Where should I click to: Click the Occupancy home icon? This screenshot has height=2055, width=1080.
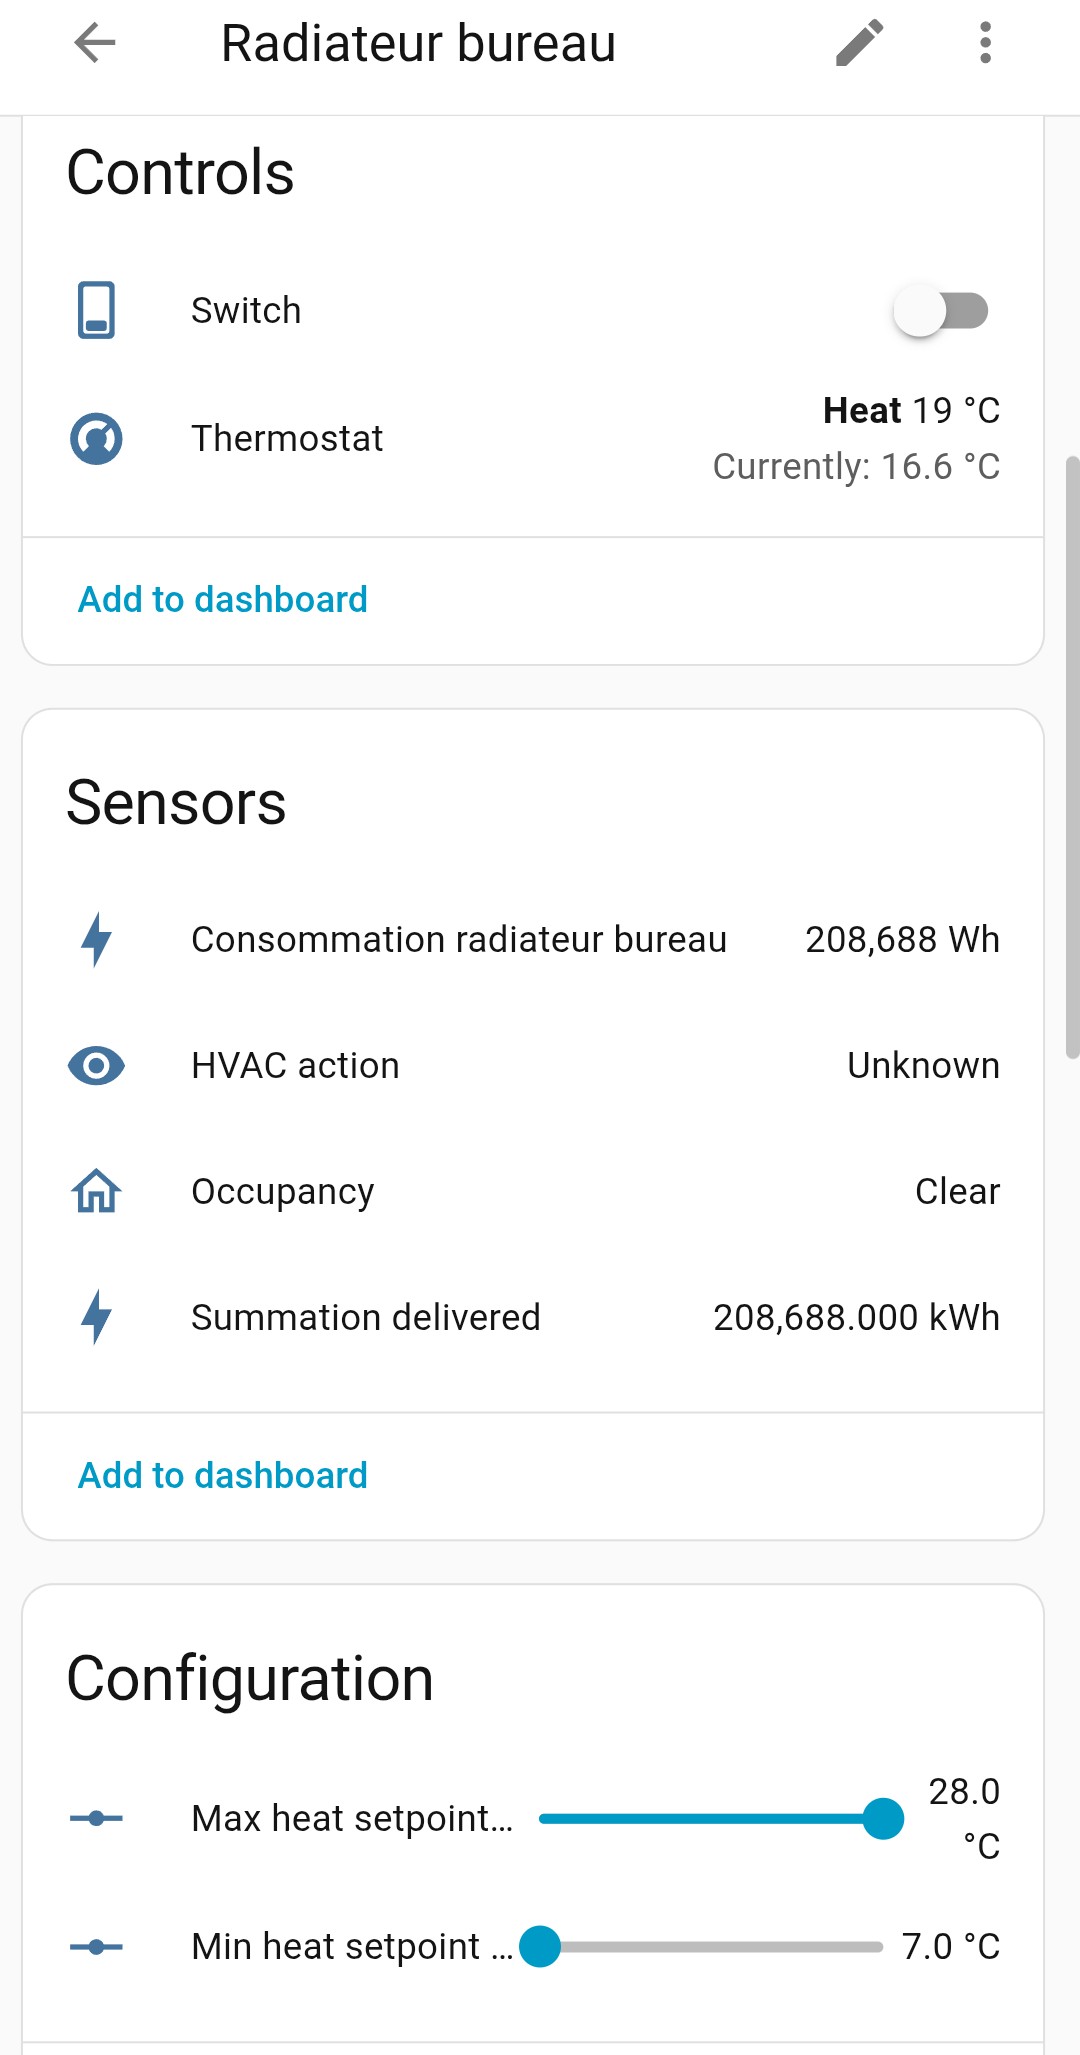pos(97,1192)
